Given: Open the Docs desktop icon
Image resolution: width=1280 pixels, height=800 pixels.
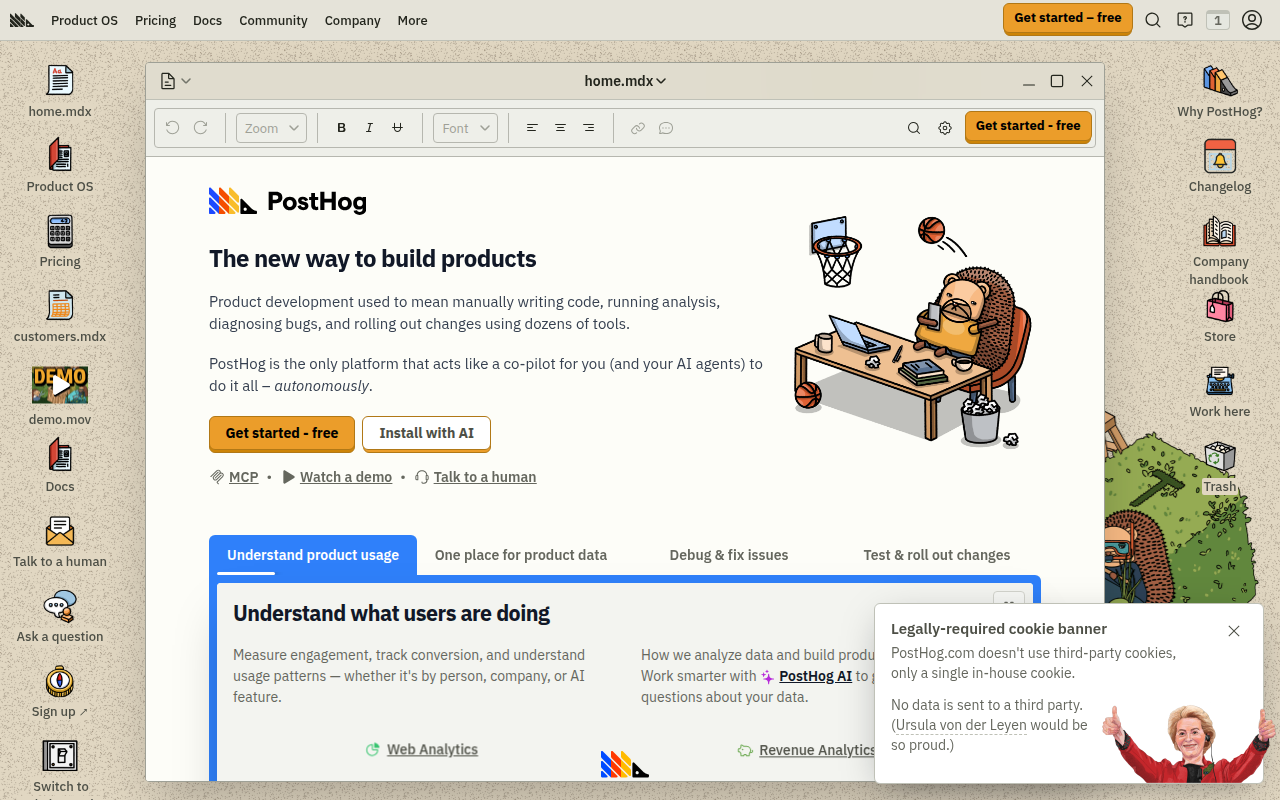Looking at the screenshot, I should click(60, 466).
